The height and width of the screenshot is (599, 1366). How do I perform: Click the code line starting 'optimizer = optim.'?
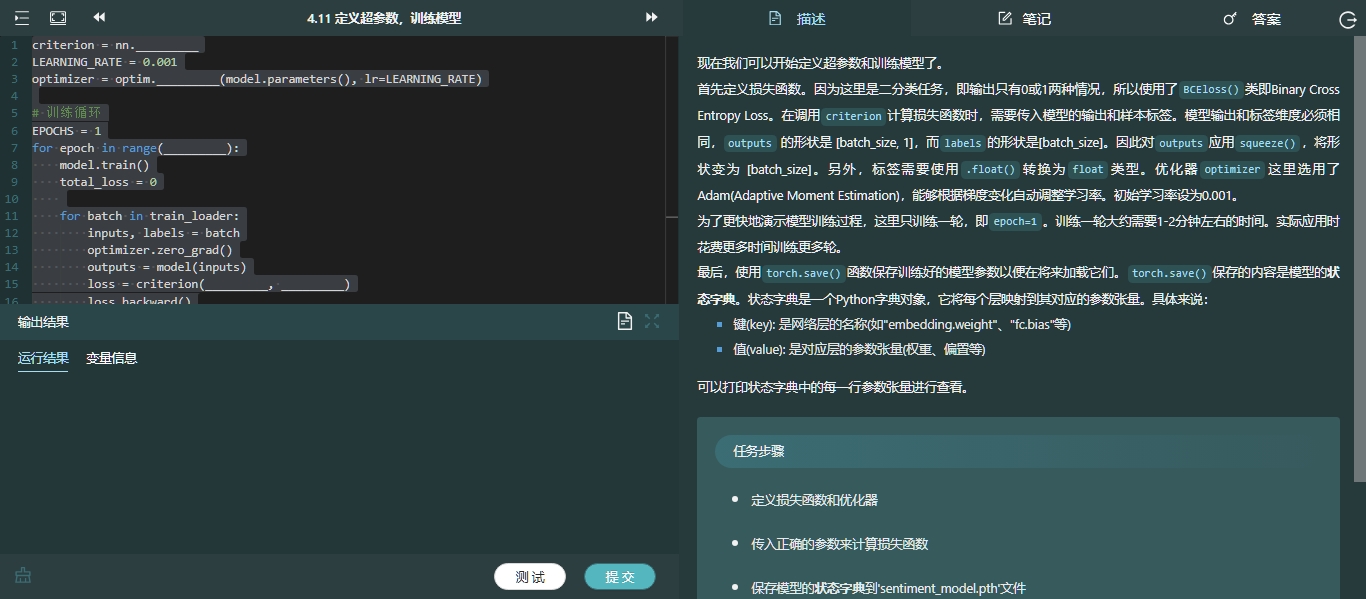[257, 79]
